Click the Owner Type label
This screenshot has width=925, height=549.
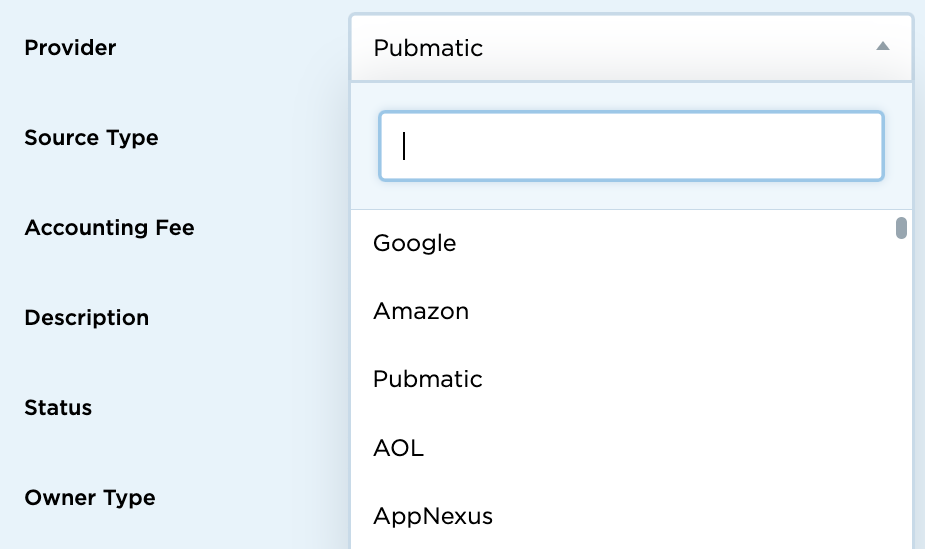pos(89,497)
